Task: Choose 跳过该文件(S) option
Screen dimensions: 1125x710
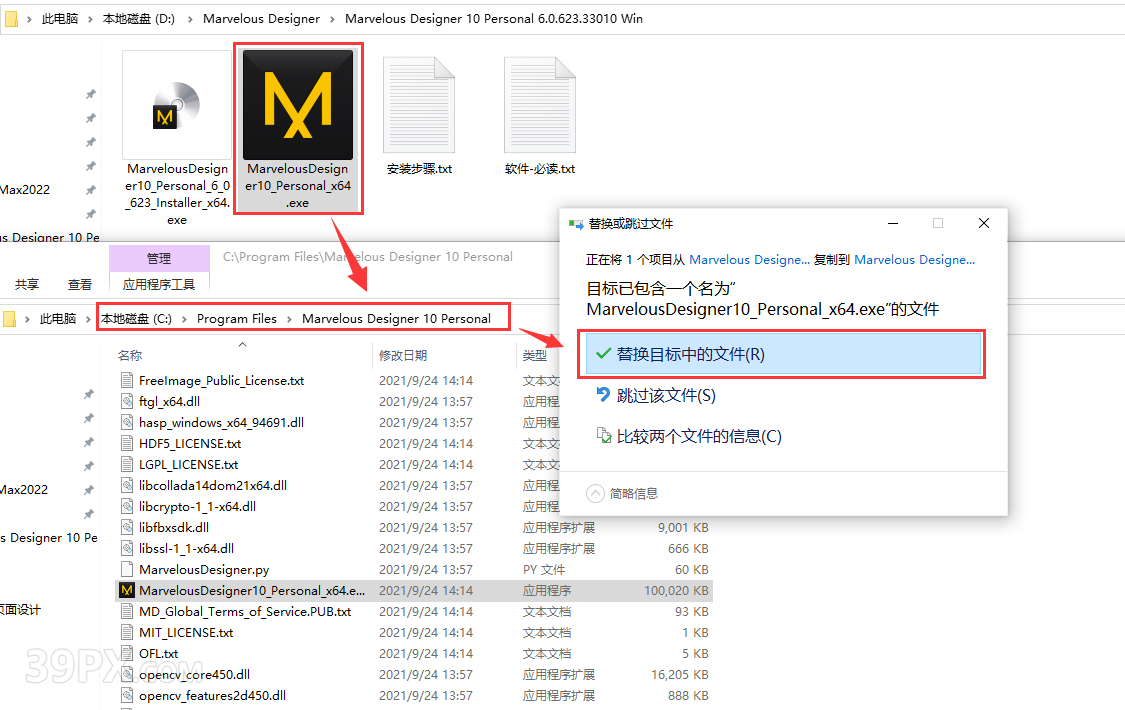Action: point(656,395)
